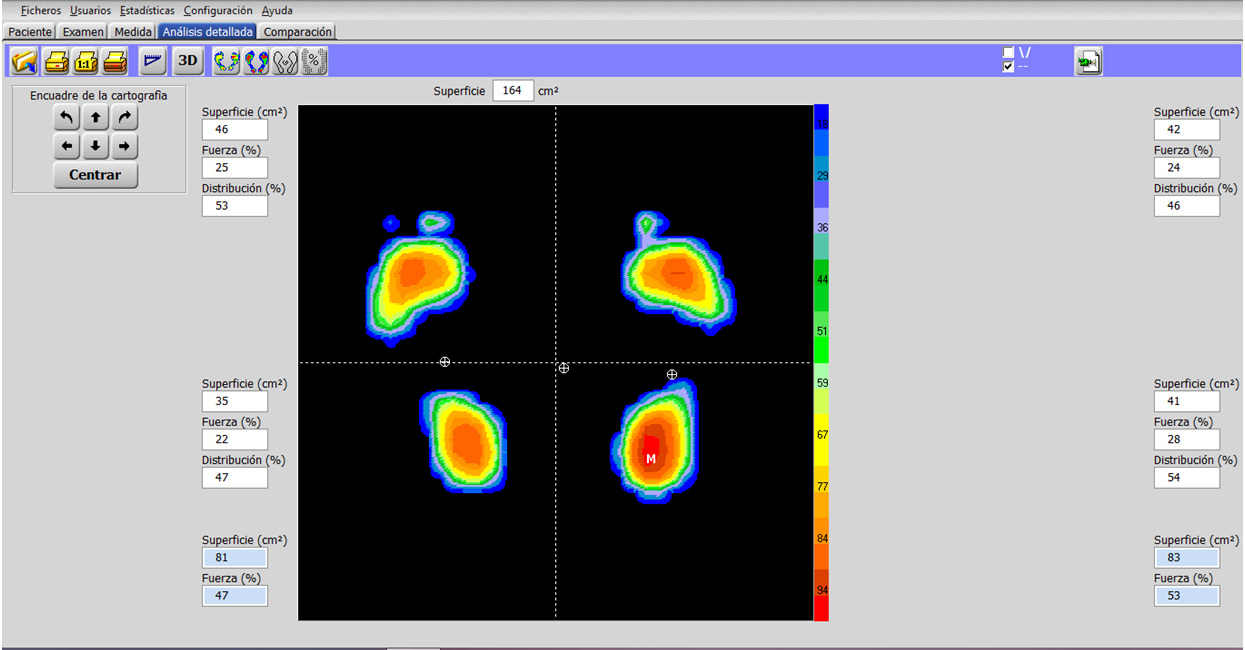
Task: Shift cartography down with down arrow
Action: 95,147
